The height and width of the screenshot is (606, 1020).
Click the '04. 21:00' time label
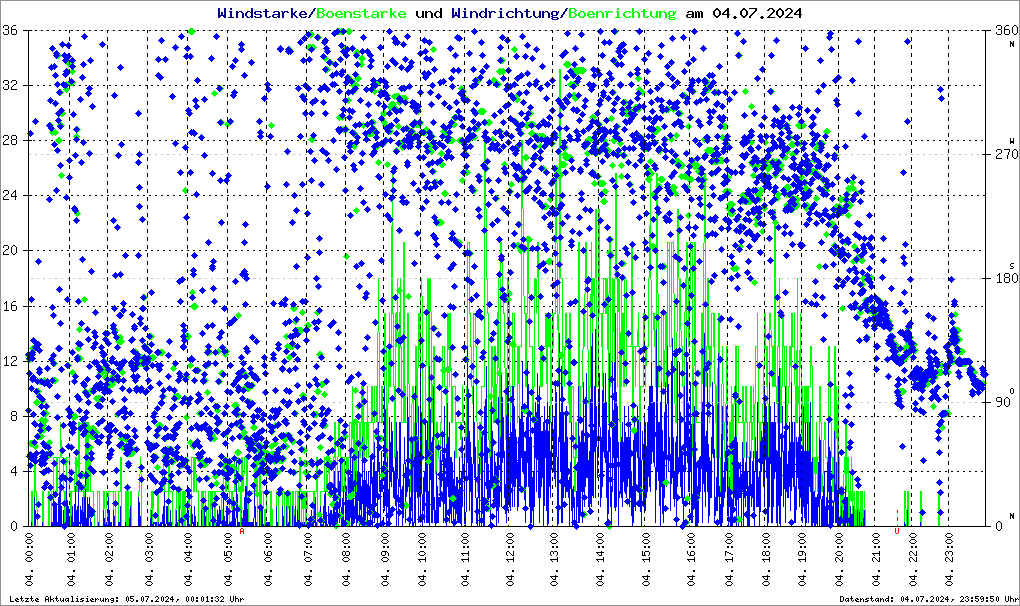876,559
